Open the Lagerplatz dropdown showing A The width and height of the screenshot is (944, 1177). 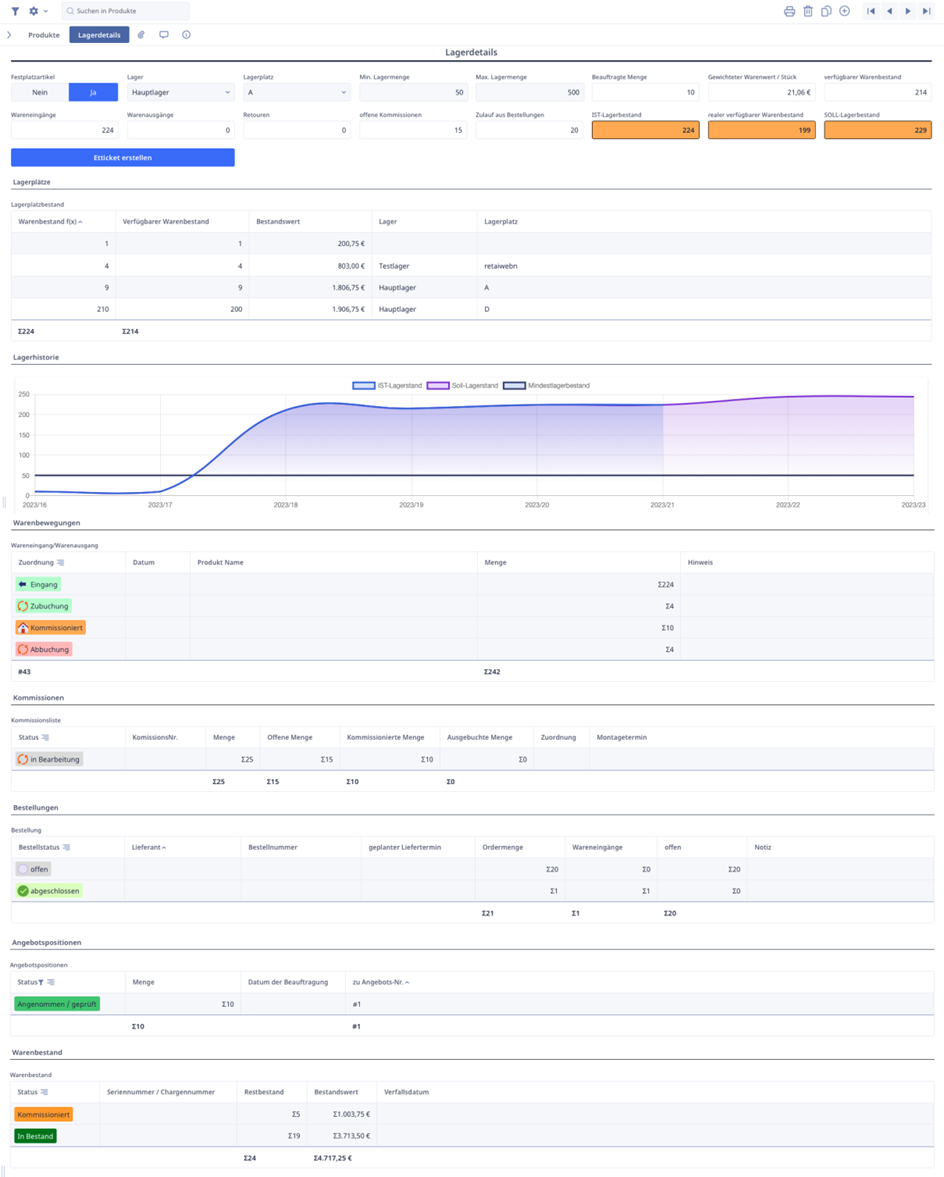pos(296,92)
